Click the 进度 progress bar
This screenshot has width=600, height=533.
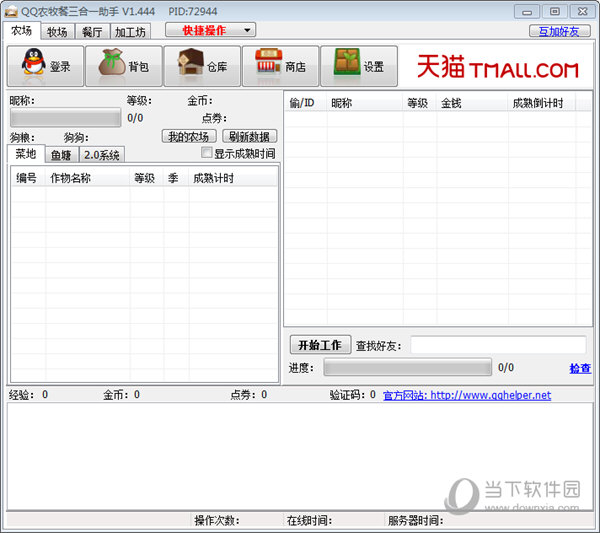click(x=408, y=367)
